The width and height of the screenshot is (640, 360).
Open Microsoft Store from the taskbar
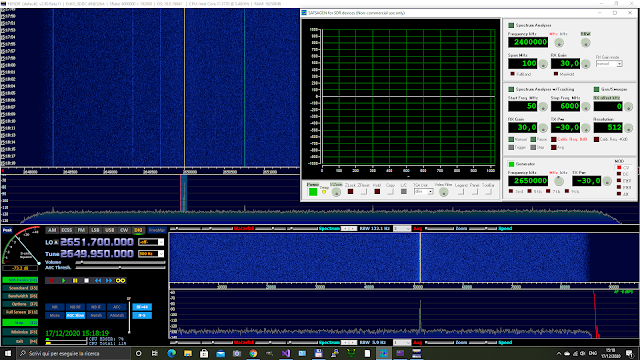coord(204,353)
